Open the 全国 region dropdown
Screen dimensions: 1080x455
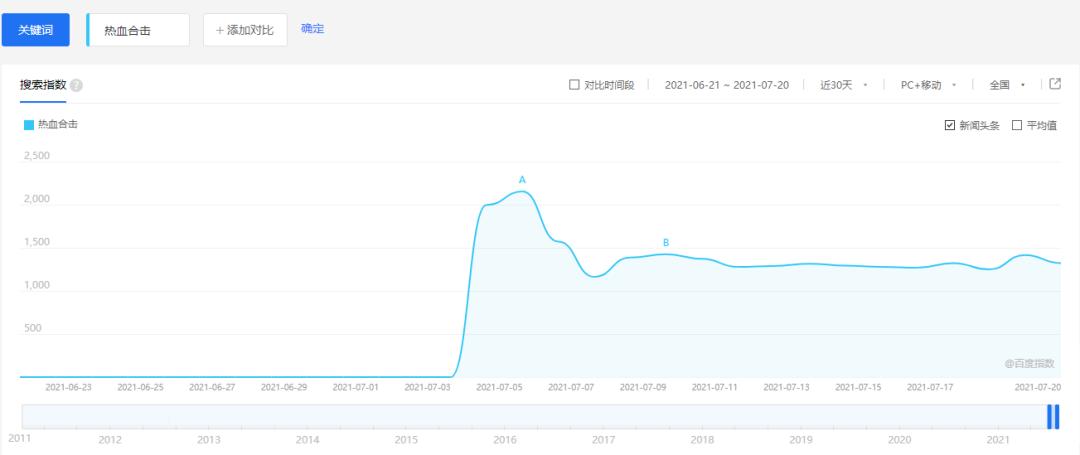click(x=1006, y=85)
